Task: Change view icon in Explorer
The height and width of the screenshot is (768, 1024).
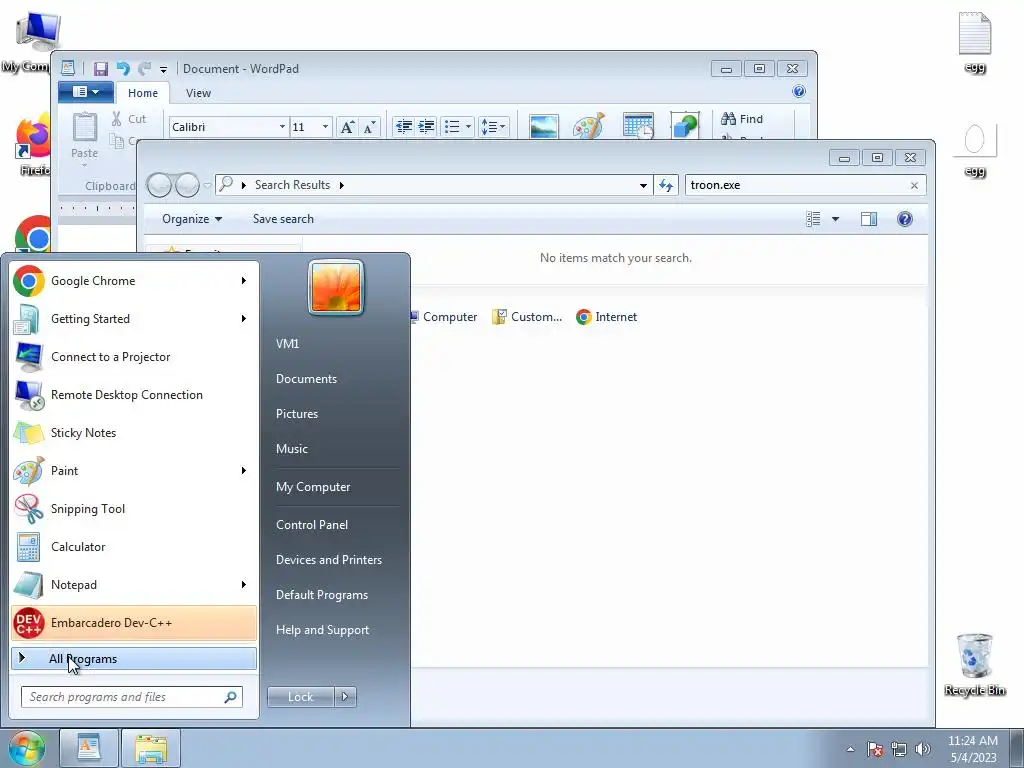Action: 813,219
